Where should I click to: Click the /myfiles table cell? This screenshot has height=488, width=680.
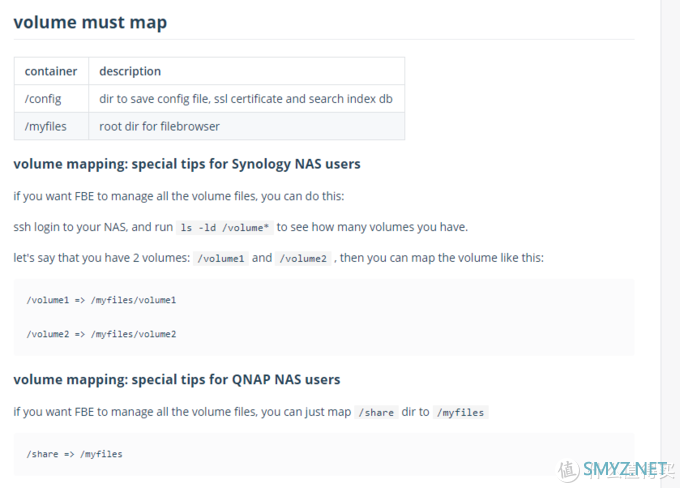tap(51, 126)
